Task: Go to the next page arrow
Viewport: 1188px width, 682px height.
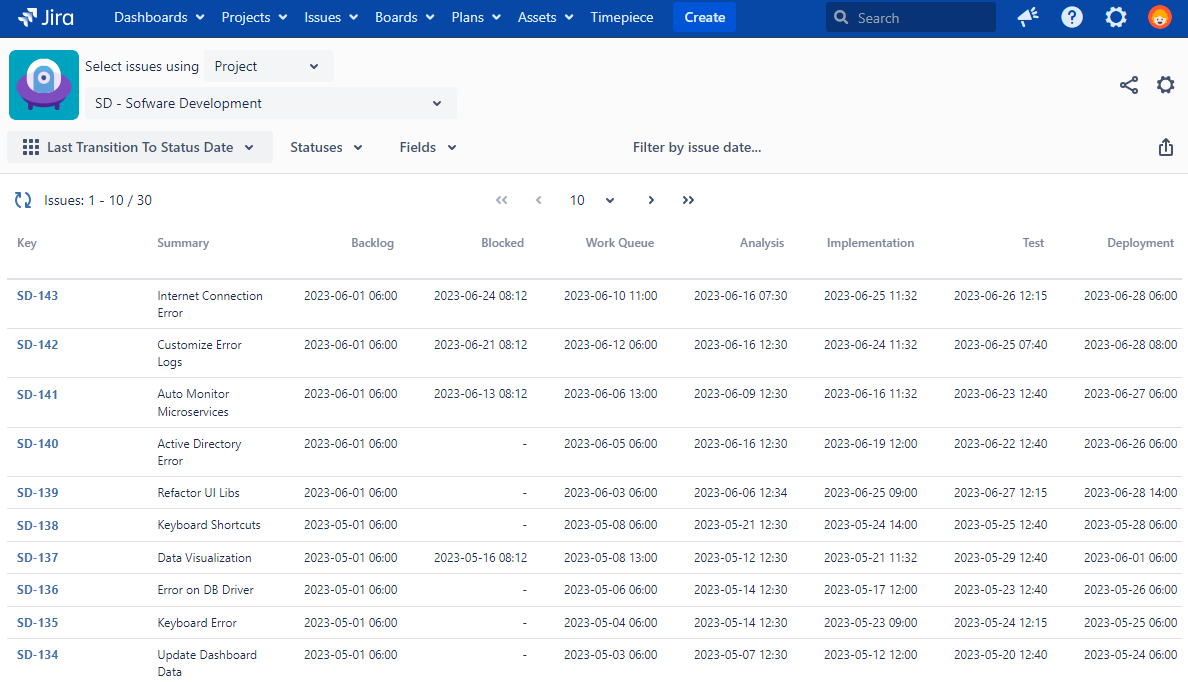Action: (651, 200)
